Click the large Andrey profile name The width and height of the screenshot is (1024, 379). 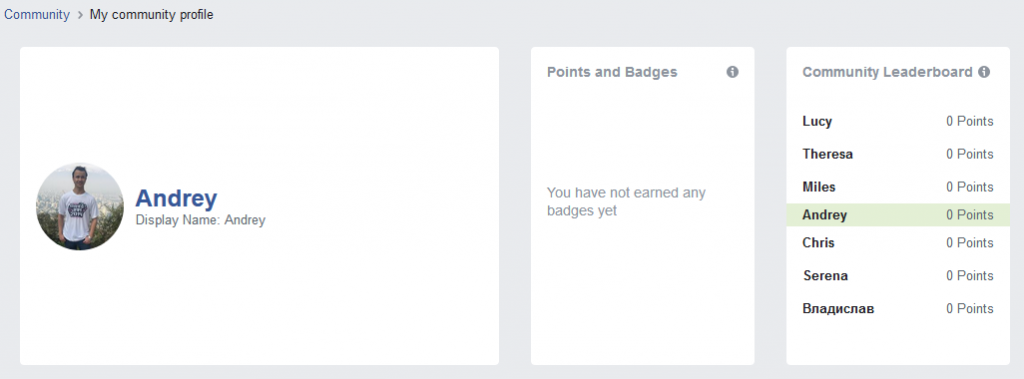click(176, 198)
